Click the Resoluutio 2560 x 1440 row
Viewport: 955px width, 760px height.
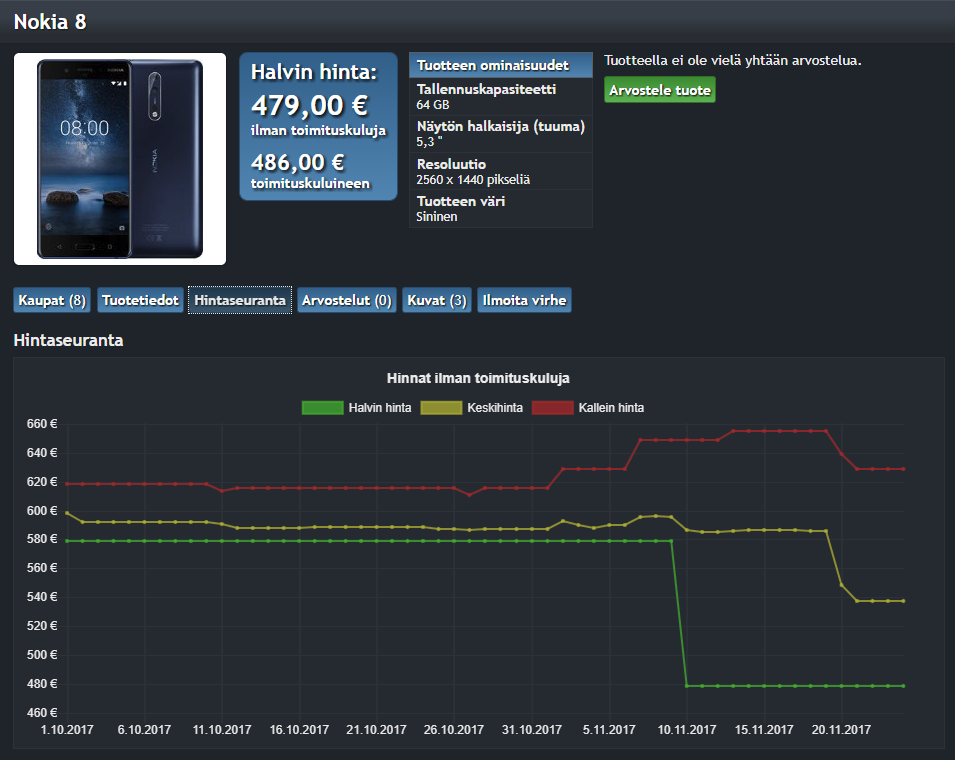click(501, 172)
